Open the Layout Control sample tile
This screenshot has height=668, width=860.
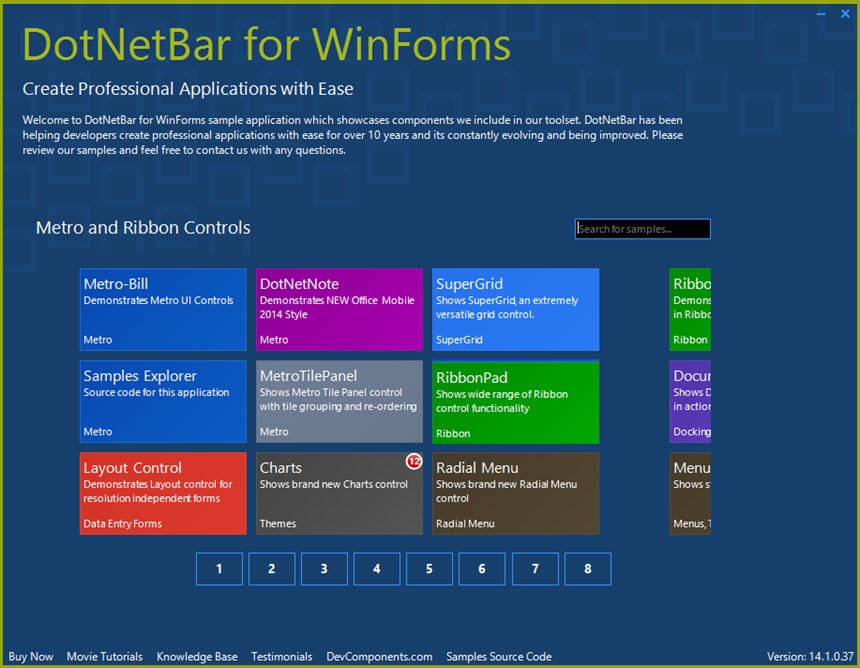pos(163,494)
